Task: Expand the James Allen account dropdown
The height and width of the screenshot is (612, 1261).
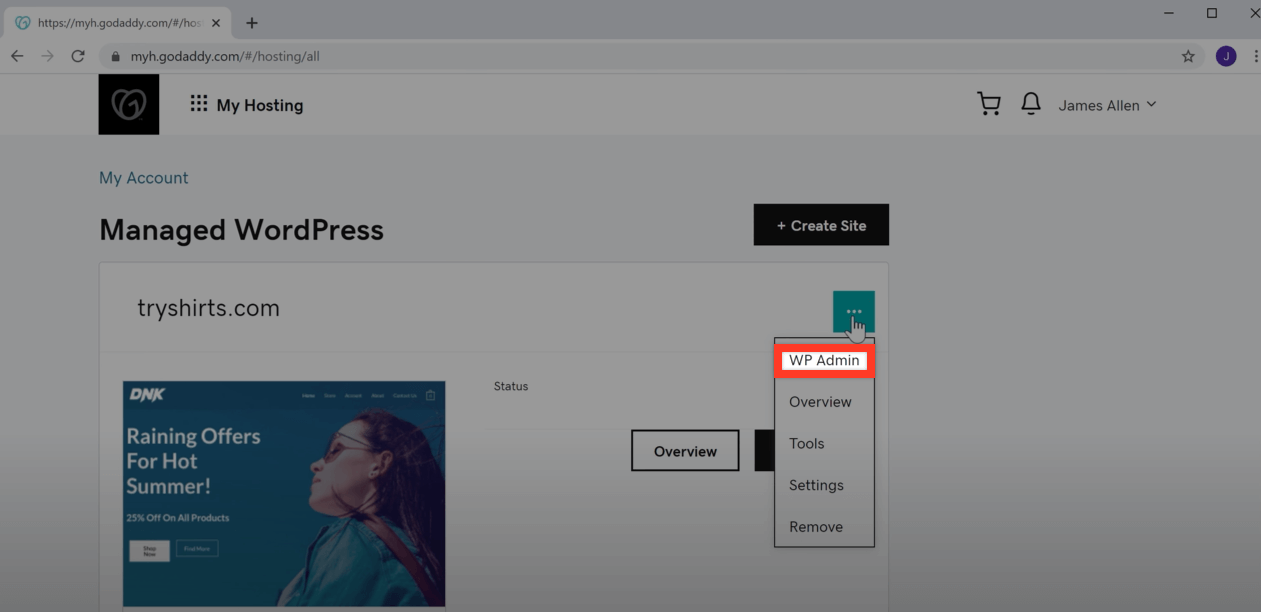Action: pos(1107,105)
